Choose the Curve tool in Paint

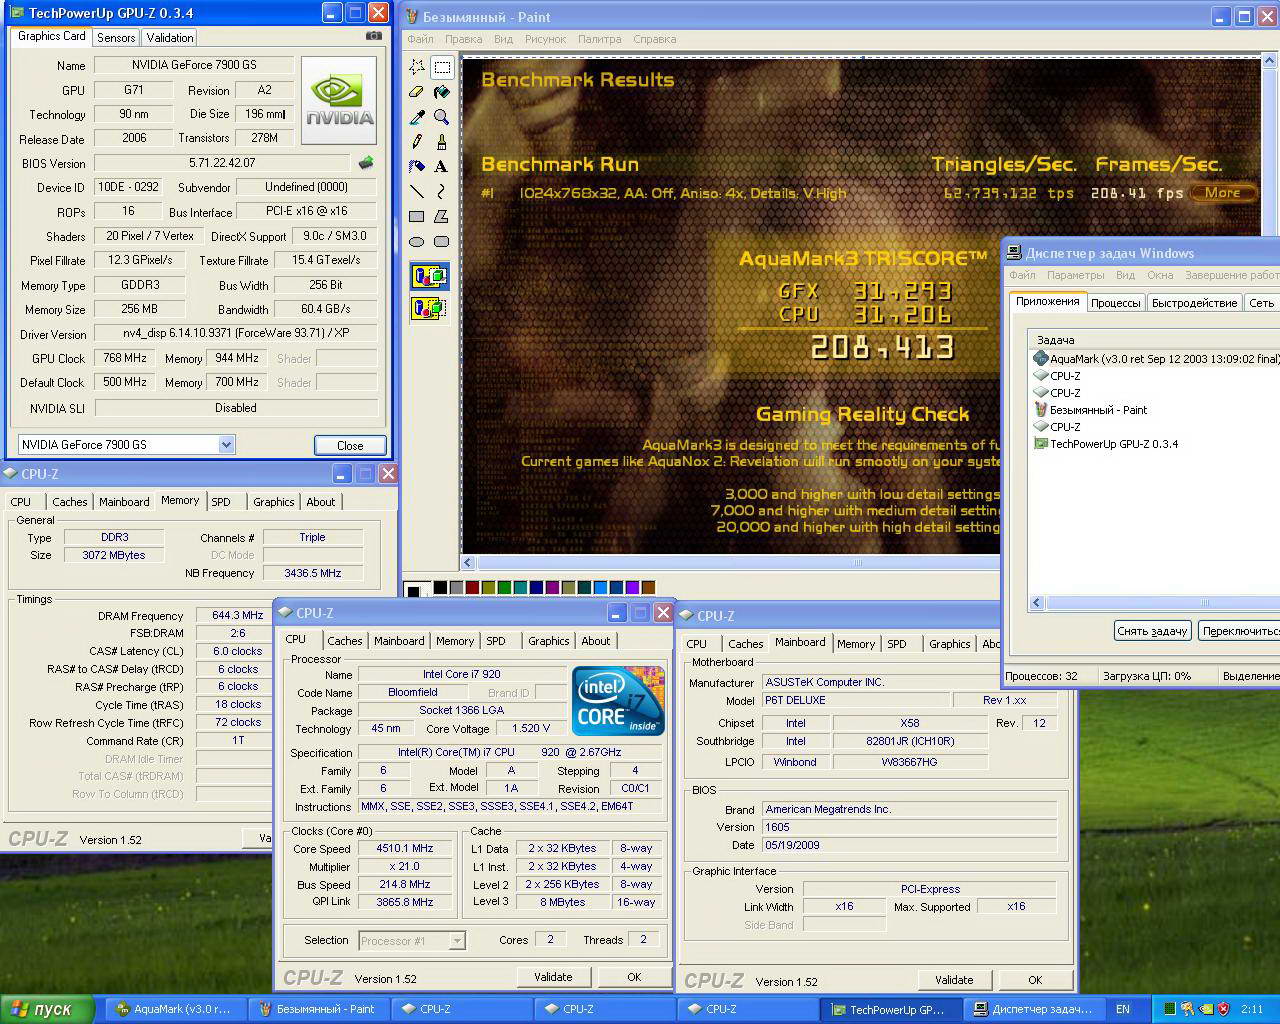pos(441,192)
